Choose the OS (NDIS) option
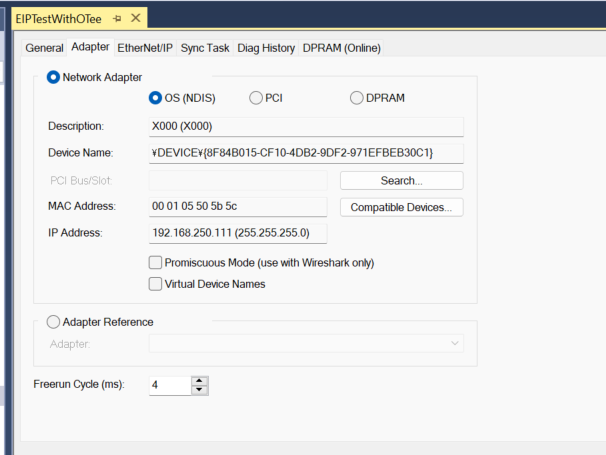606x455 pixels. [x=155, y=98]
